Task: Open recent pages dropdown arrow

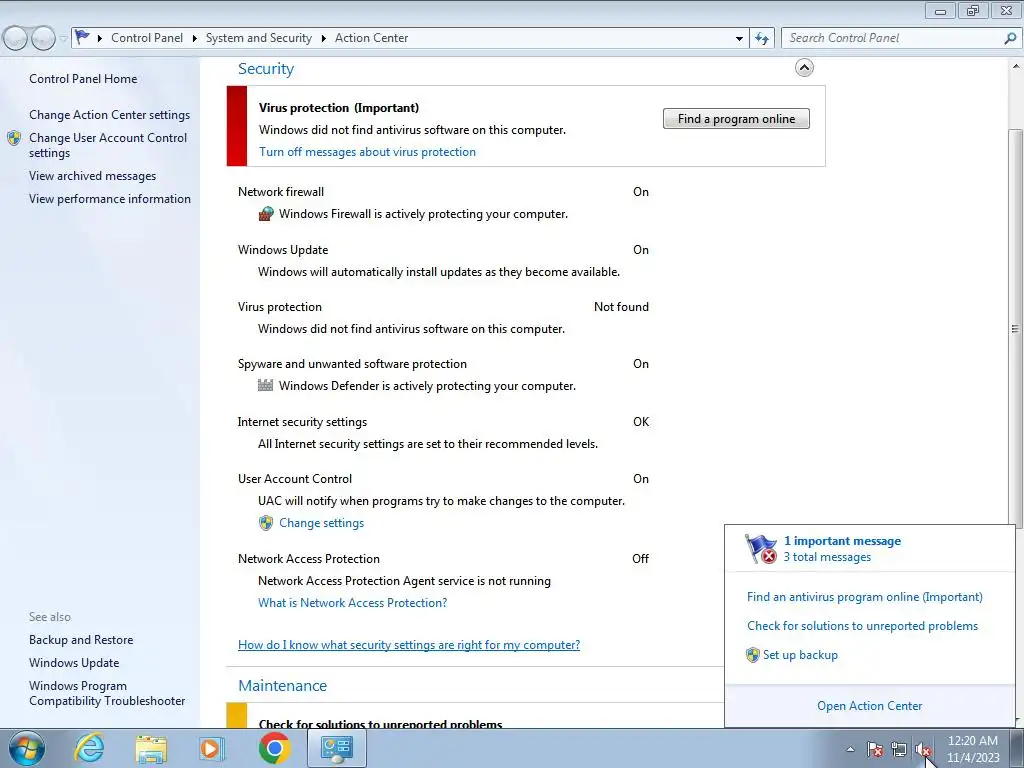Action: point(63,39)
